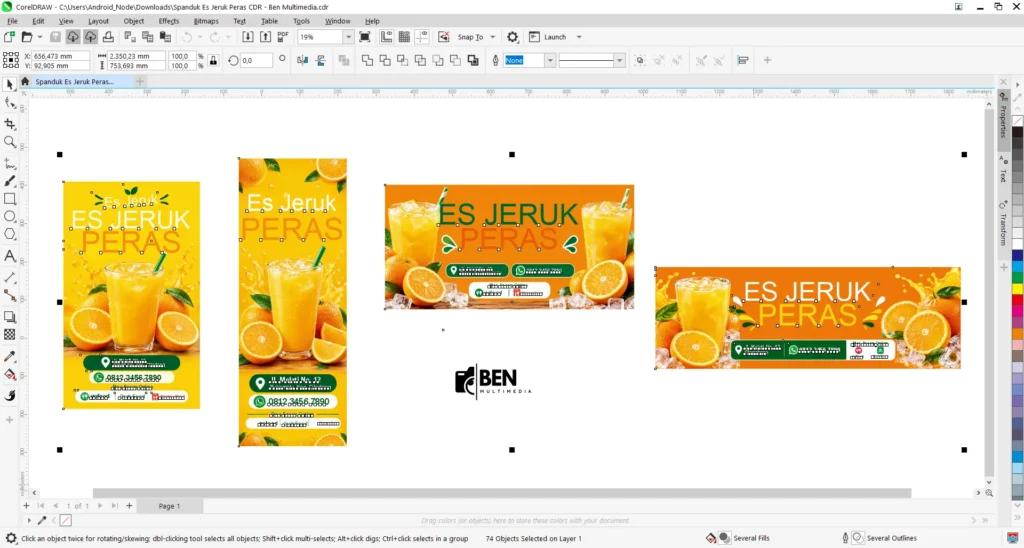Select the Shape edit tool

(10, 103)
